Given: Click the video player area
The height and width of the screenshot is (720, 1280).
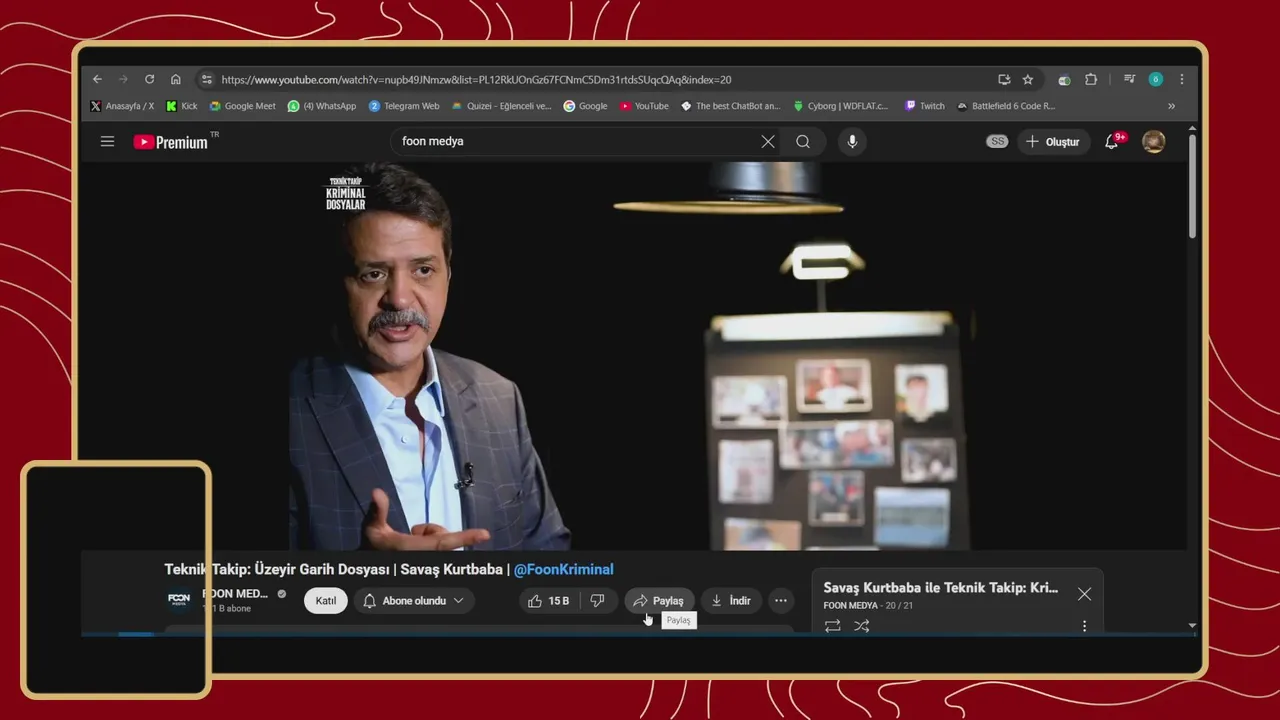Looking at the screenshot, I should click(x=635, y=355).
